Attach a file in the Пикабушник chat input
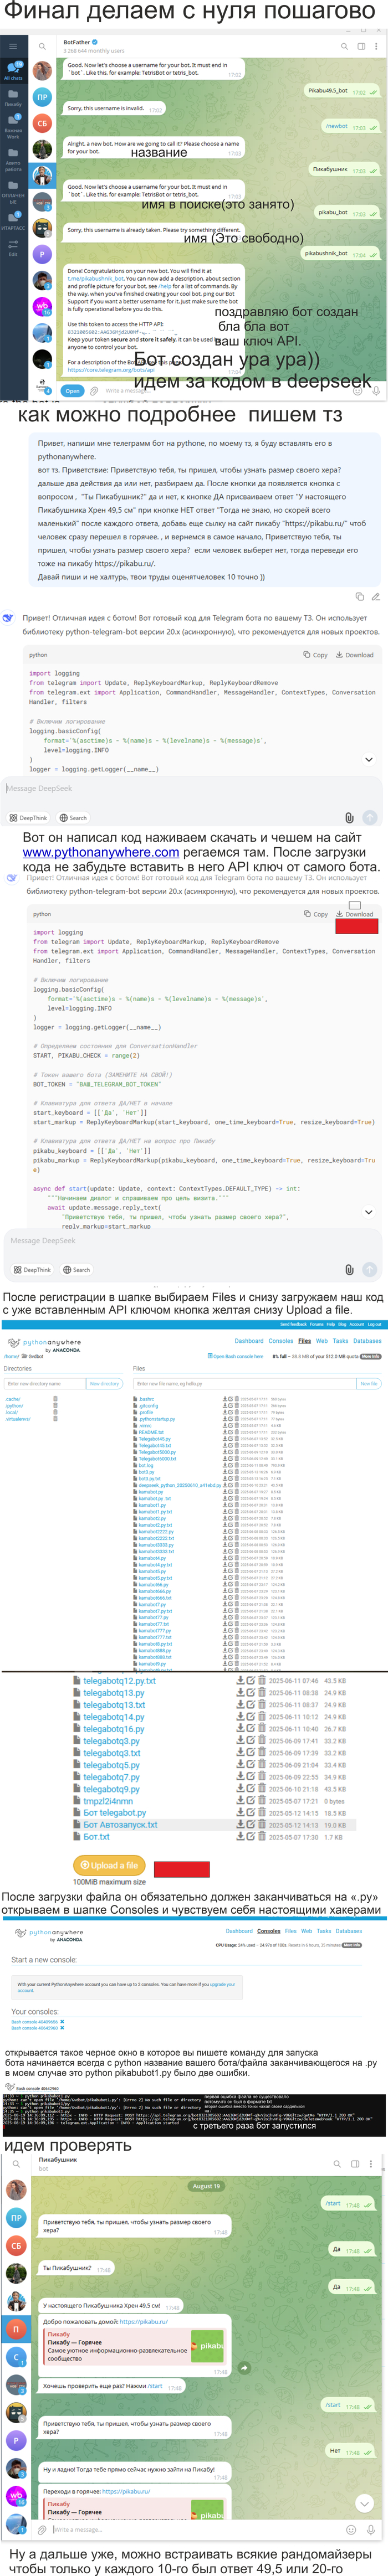This screenshot has height=2576, width=388. pyautogui.click(x=42, y=2530)
